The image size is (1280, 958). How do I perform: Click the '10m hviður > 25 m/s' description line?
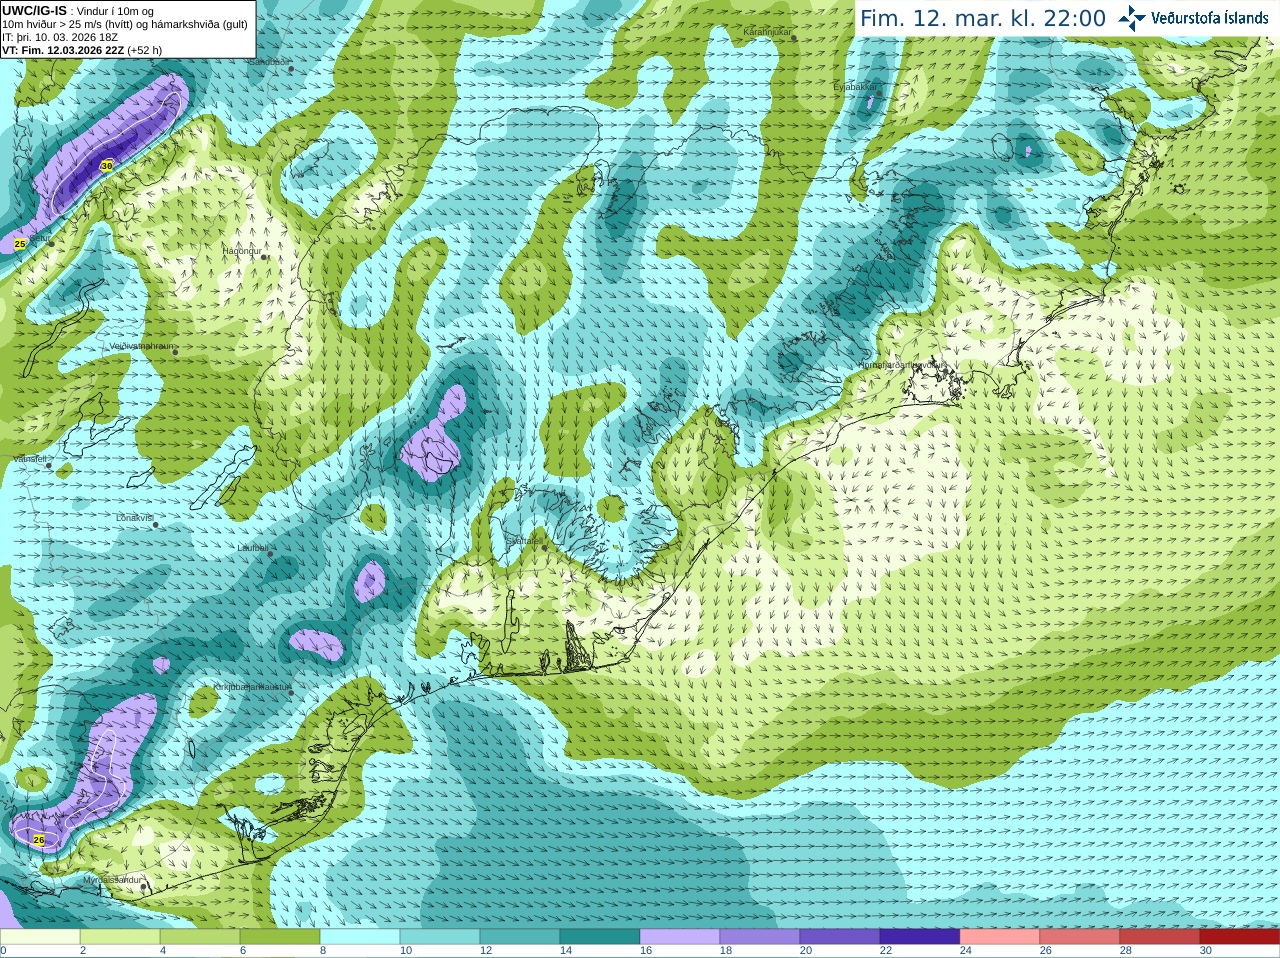tap(125, 24)
